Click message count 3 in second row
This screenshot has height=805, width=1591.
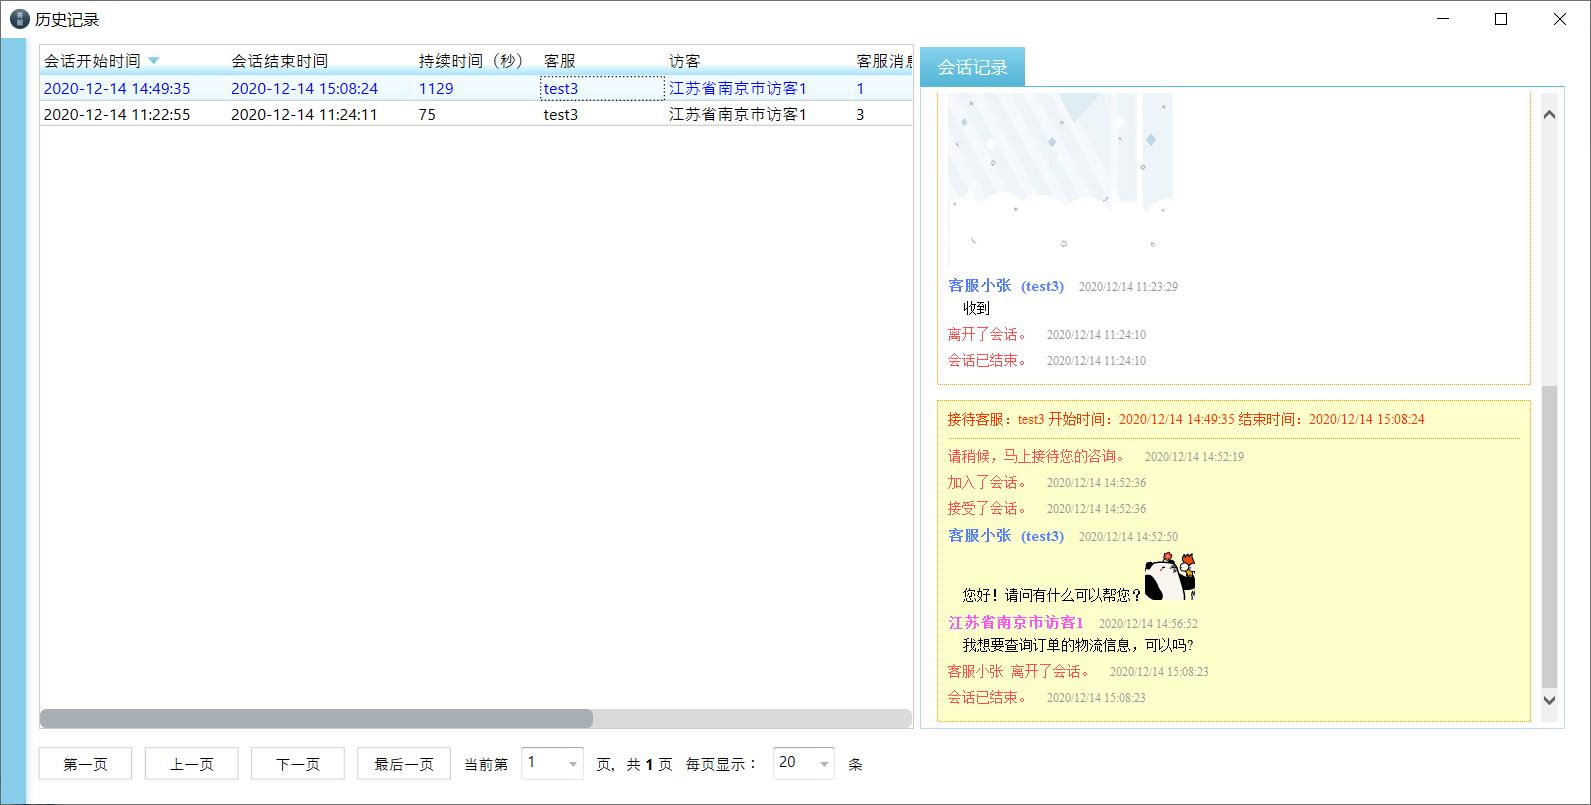[x=860, y=114]
